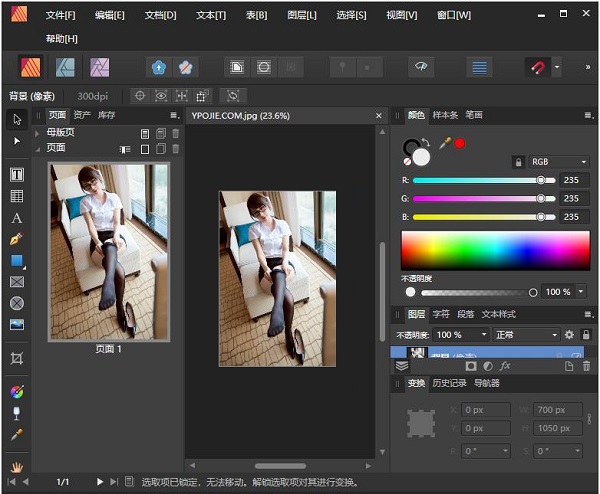Open the Pages panel options menu
Screen dimensions: 600x494
point(174,115)
